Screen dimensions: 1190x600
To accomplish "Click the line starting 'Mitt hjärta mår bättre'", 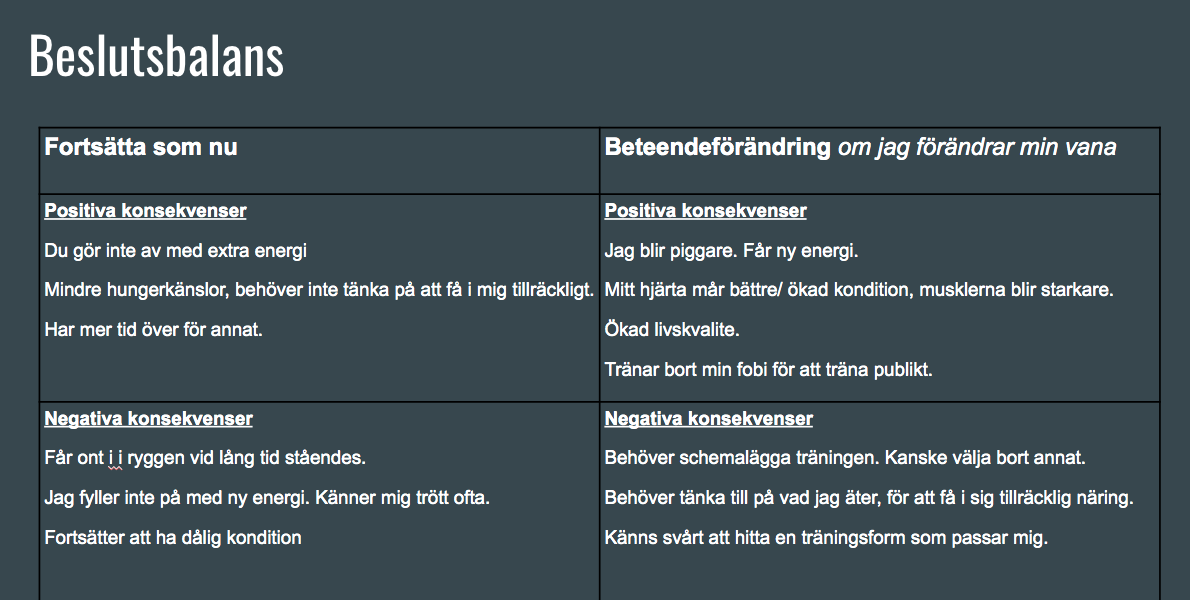I will coord(859,291).
